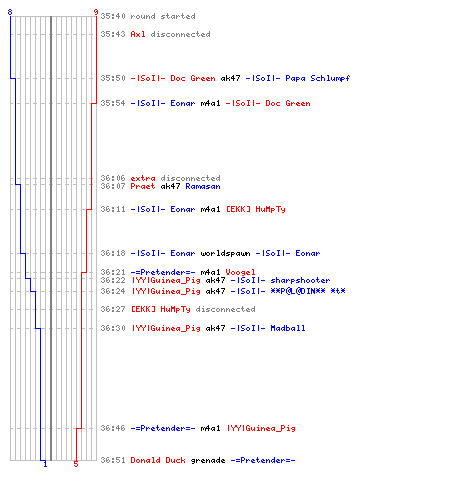Viewport: 450px width, 500px height.
Task: Click the blue final count 1 label
Action: (x=45, y=464)
